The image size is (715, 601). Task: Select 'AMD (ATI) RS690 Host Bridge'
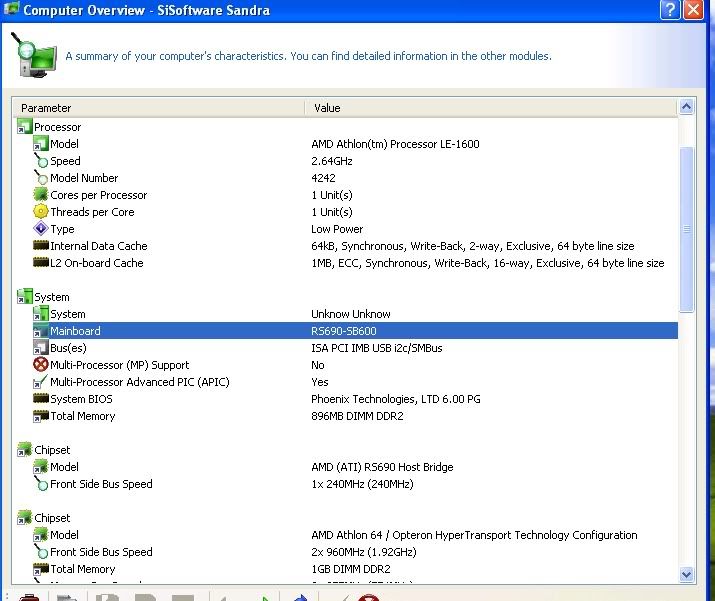(x=382, y=467)
